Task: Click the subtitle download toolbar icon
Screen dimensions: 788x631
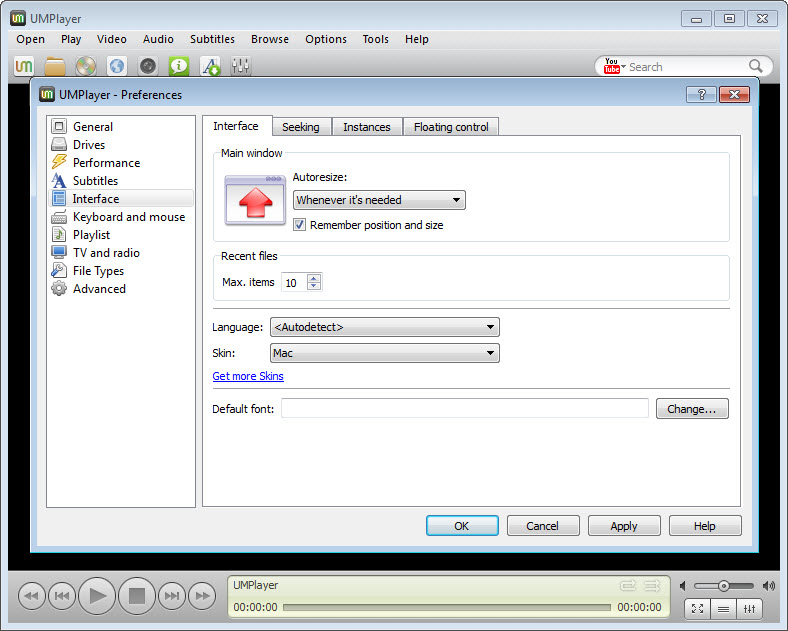Action: click(x=210, y=66)
